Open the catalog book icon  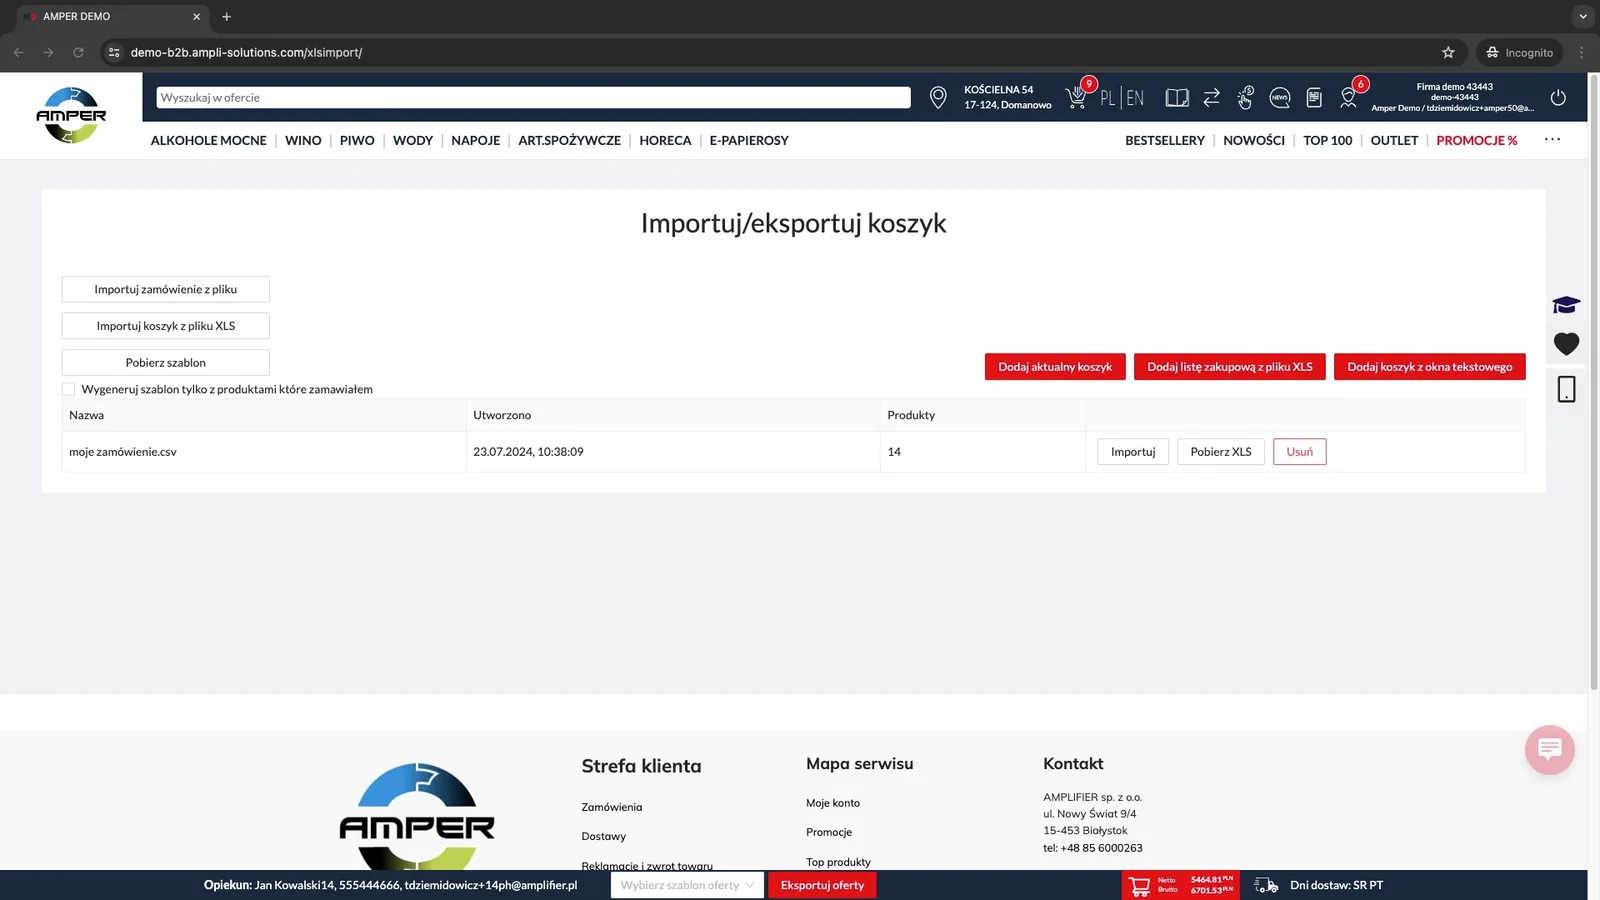pyautogui.click(x=1177, y=97)
